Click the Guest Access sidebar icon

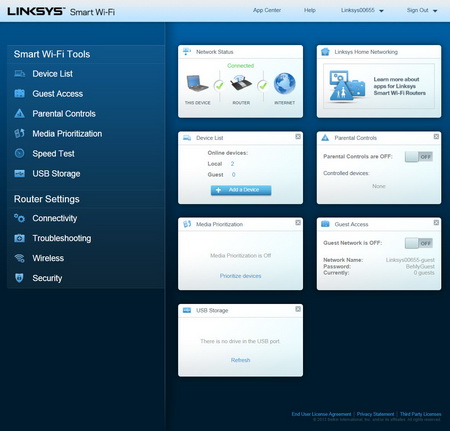coord(20,94)
